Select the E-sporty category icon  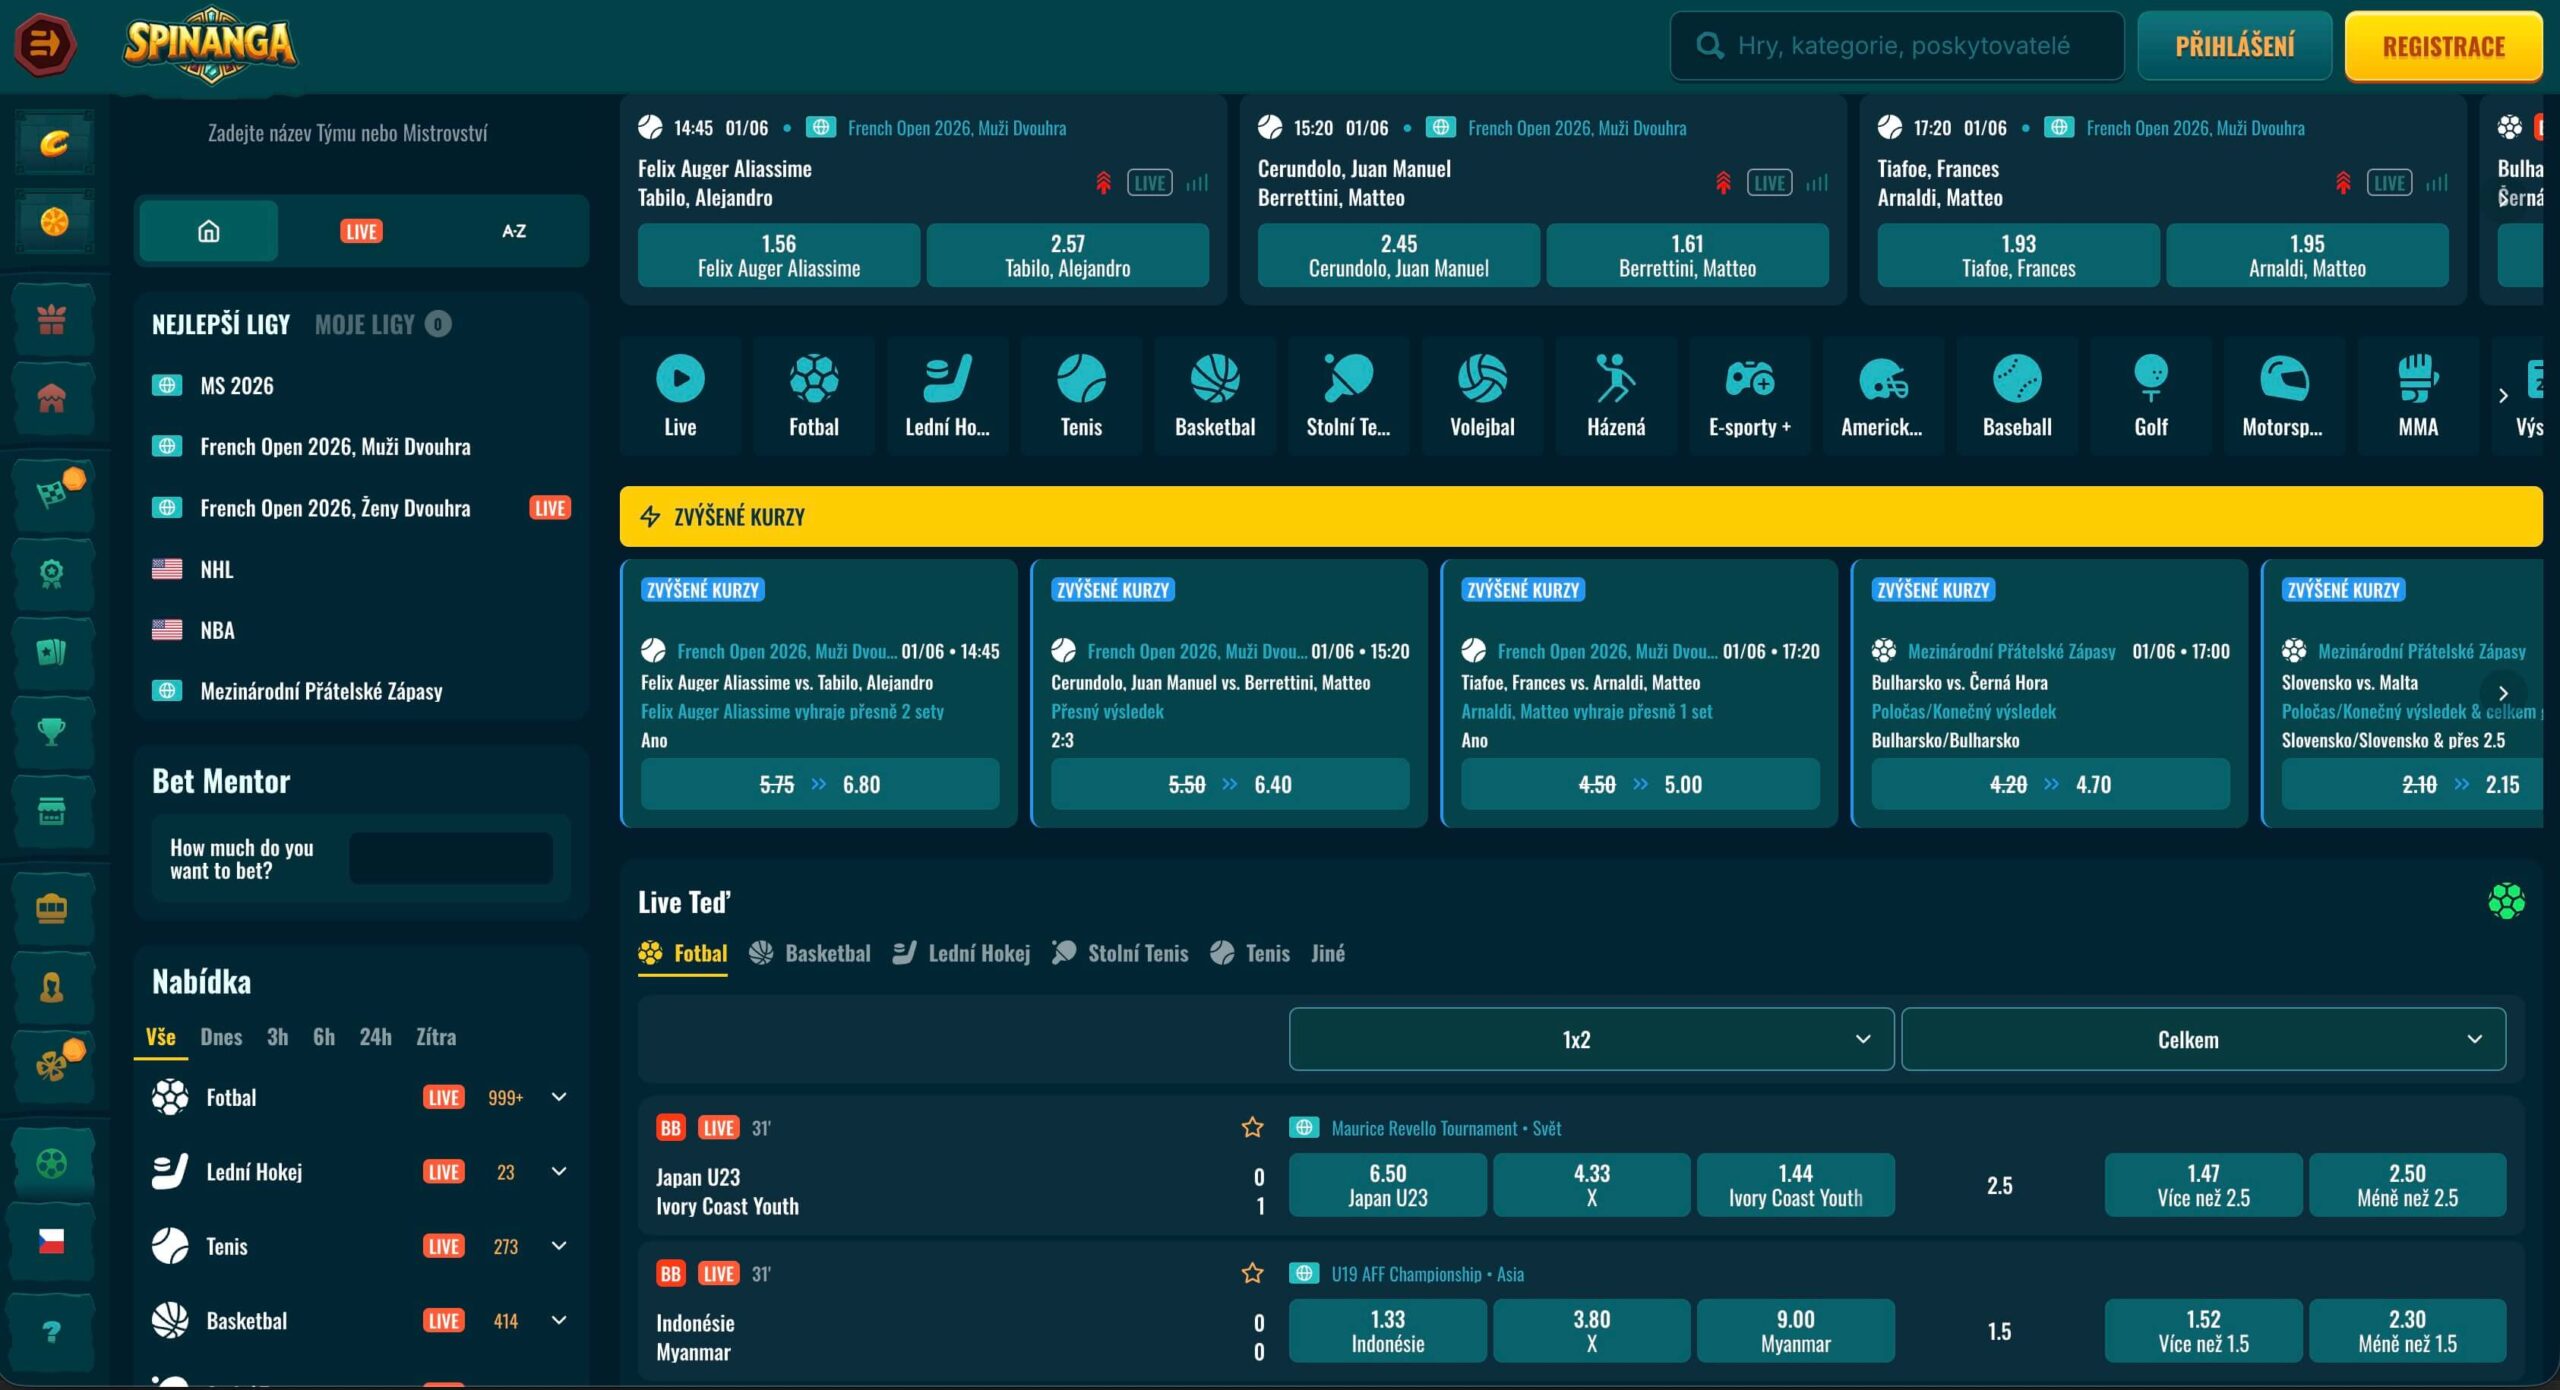pyautogui.click(x=1750, y=396)
